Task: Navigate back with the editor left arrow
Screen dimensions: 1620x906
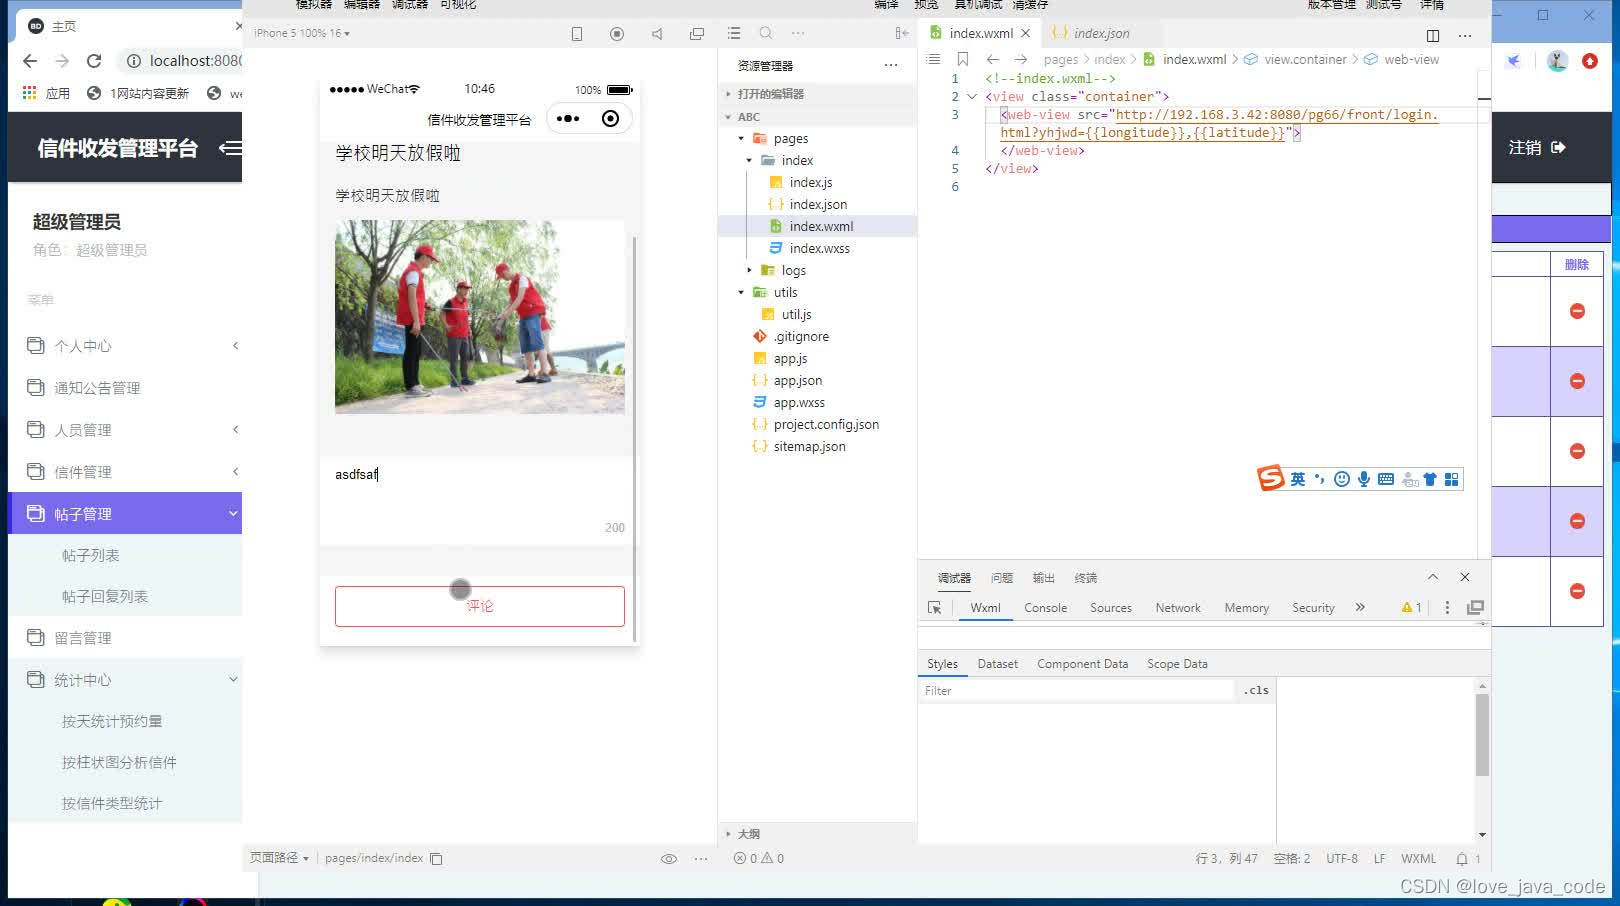Action: (x=993, y=60)
